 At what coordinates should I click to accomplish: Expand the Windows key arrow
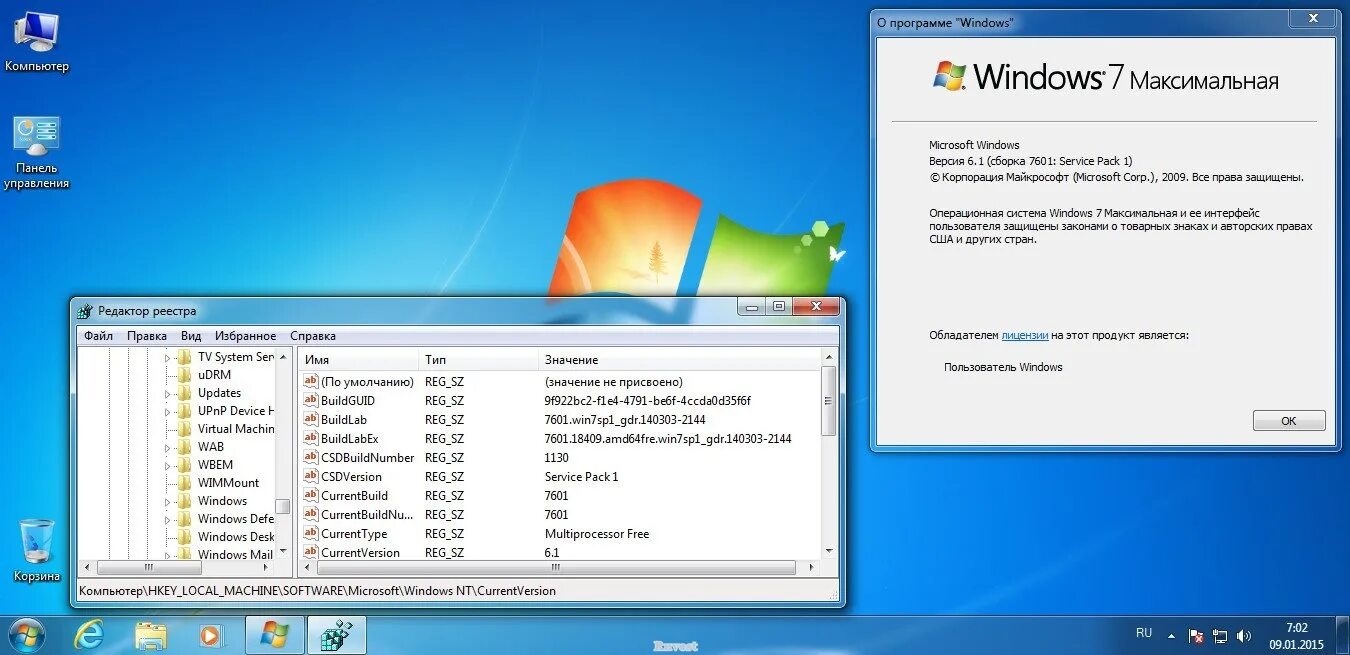click(168, 501)
